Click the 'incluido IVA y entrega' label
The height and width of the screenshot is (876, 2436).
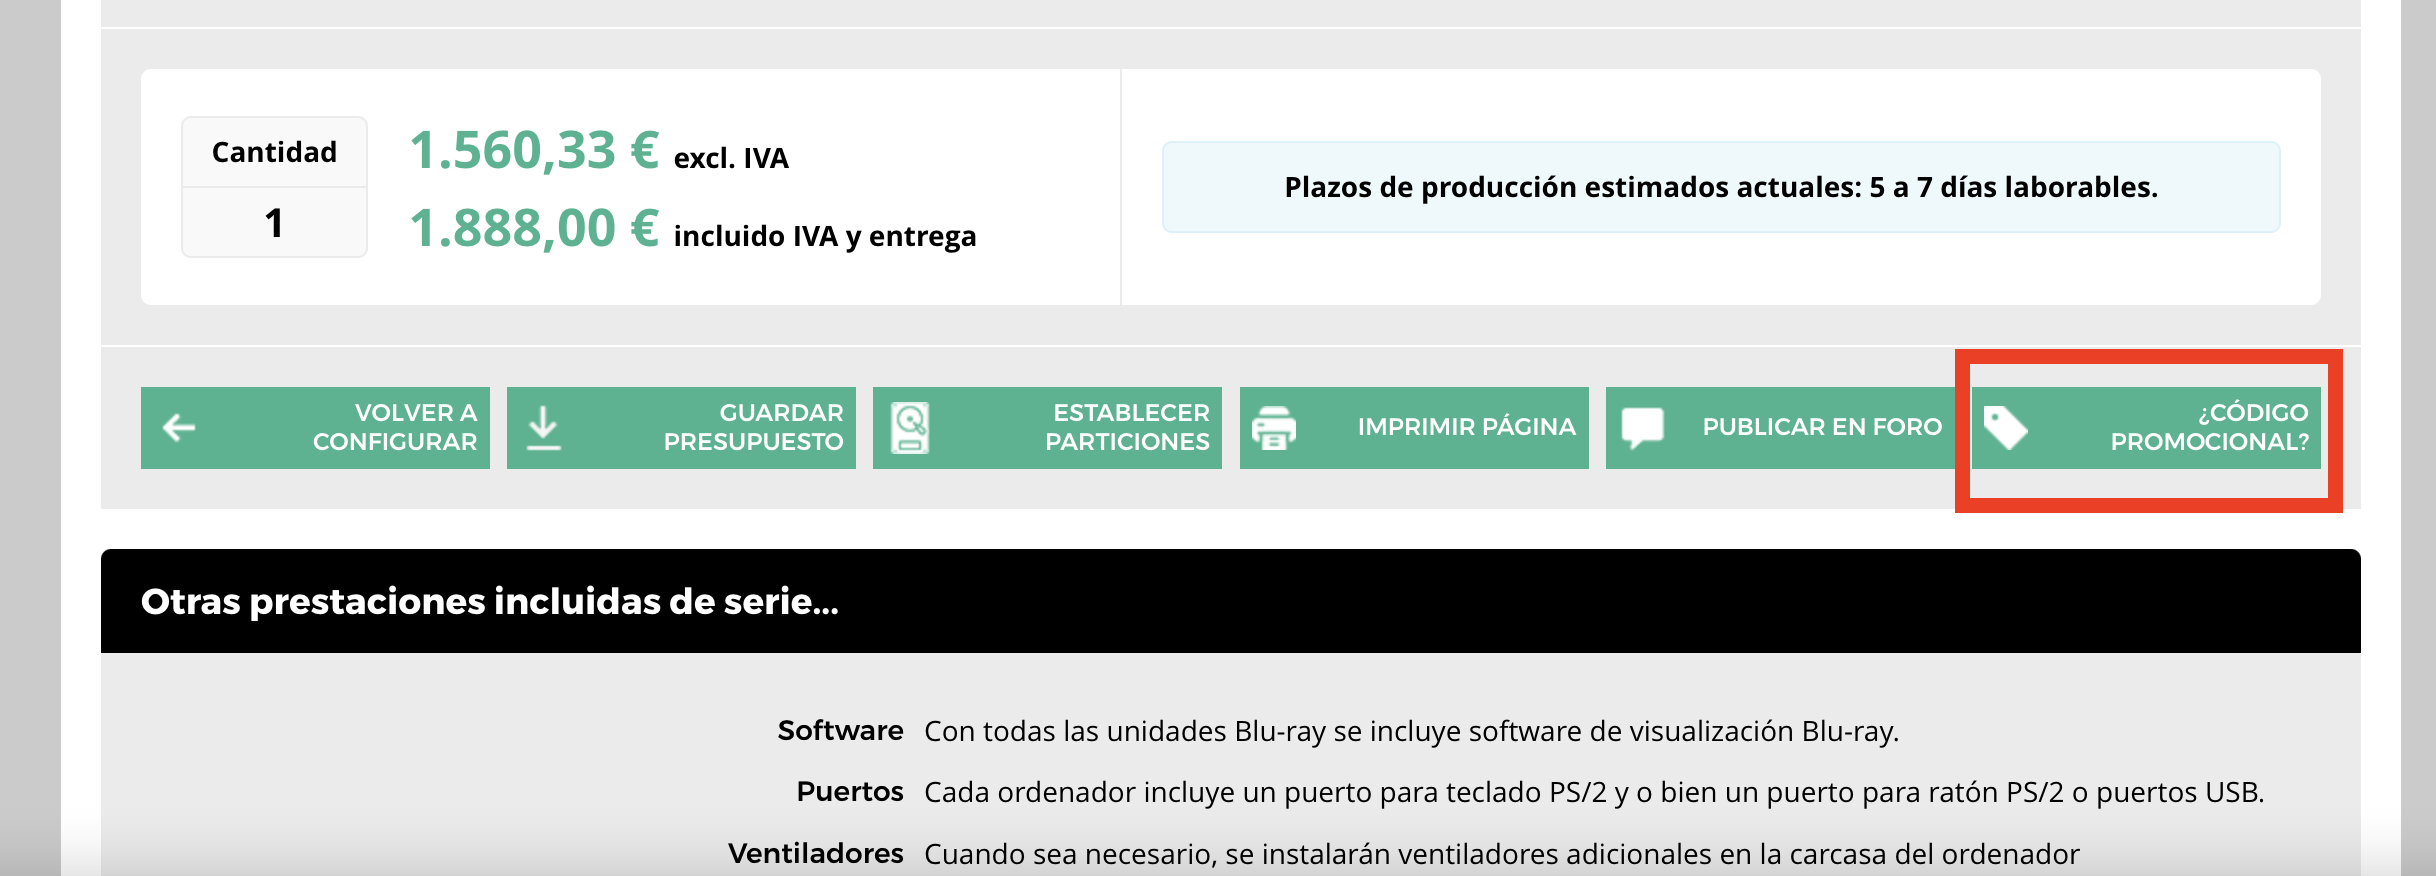tap(825, 237)
